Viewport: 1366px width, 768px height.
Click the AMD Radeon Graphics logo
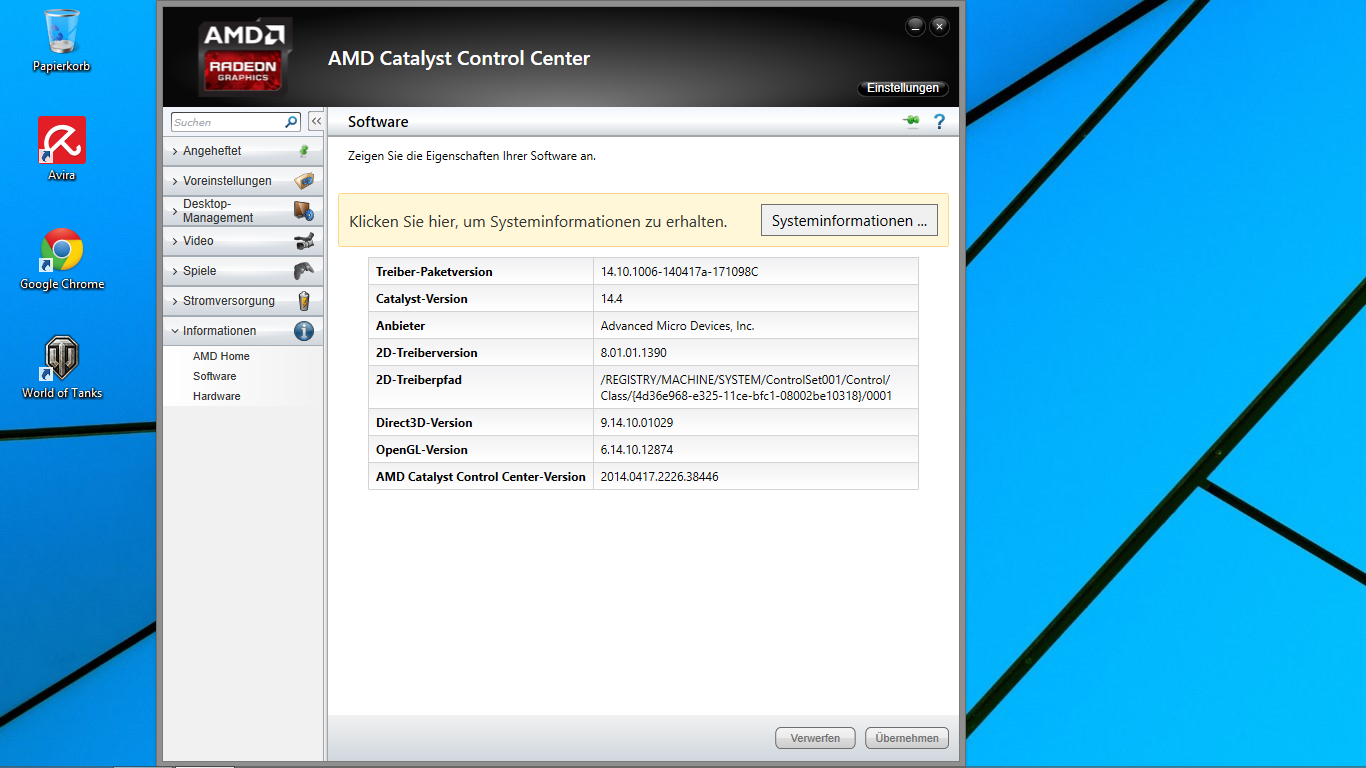coord(245,56)
